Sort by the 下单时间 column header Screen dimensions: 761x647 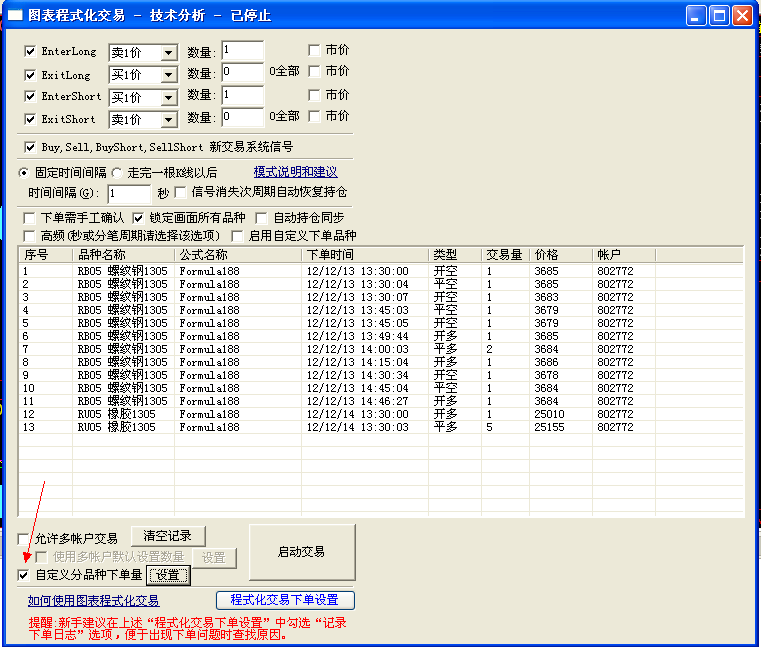(x=365, y=255)
